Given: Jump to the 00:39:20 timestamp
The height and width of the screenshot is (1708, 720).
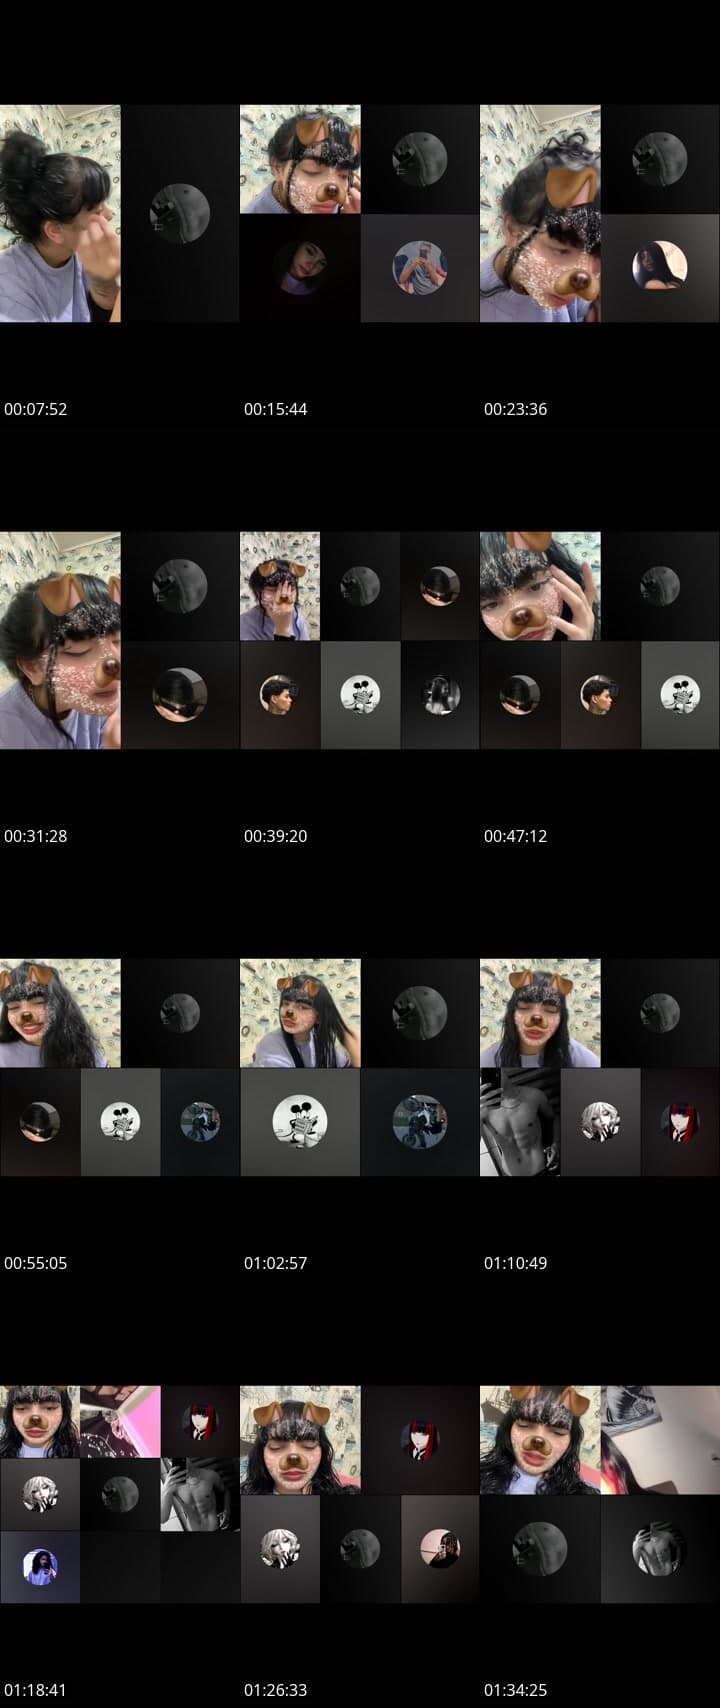Looking at the screenshot, I should 275,836.
